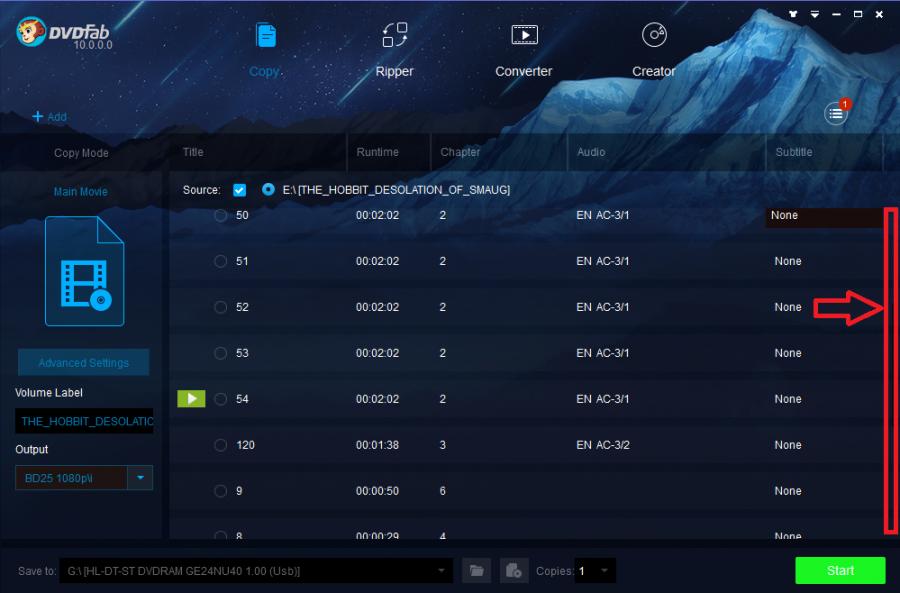Edit the Volume Label text field

84,421
